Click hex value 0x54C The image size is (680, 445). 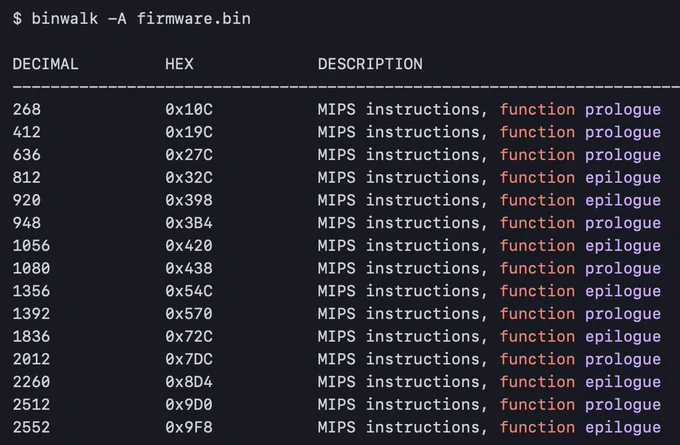(189, 291)
